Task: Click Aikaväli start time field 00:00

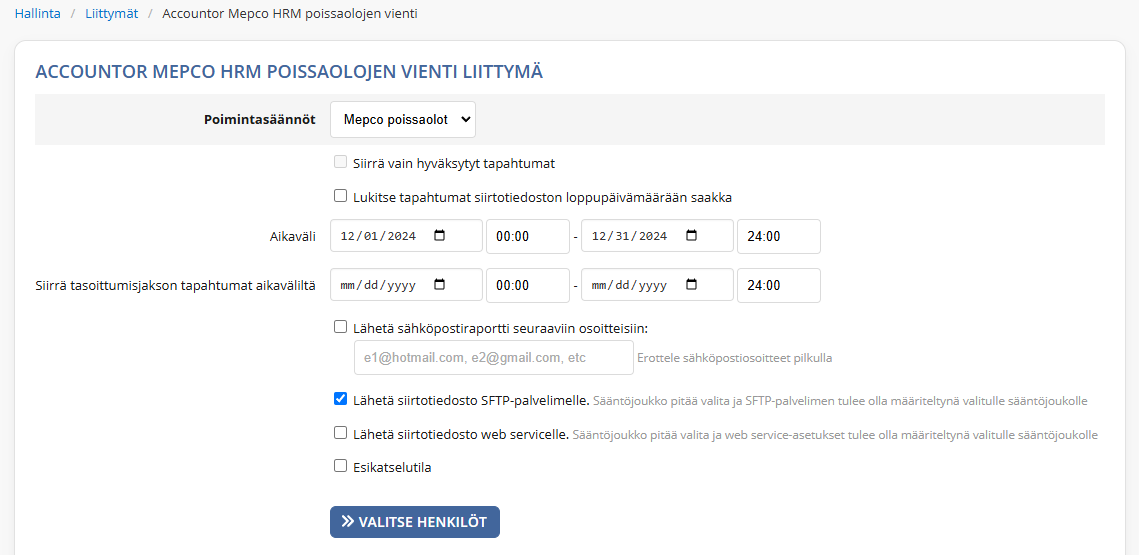Action: (528, 236)
